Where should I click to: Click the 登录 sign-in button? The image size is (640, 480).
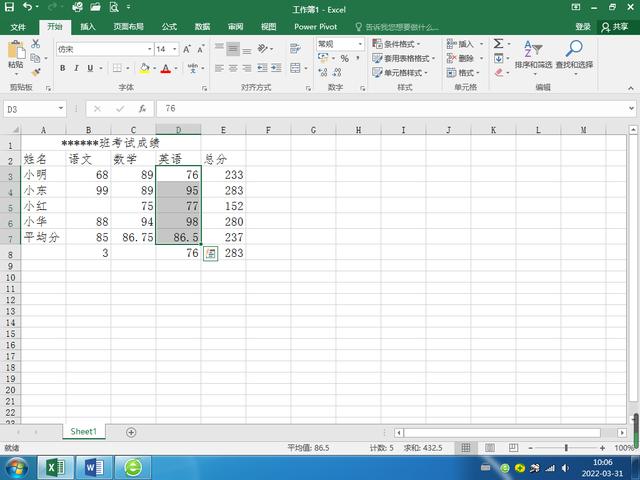(583, 27)
